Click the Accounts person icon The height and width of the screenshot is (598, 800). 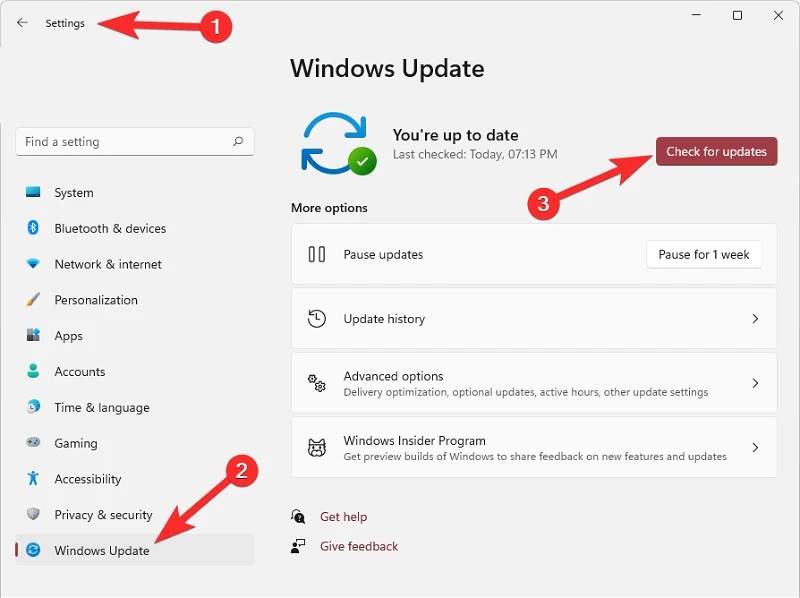point(33,371)
